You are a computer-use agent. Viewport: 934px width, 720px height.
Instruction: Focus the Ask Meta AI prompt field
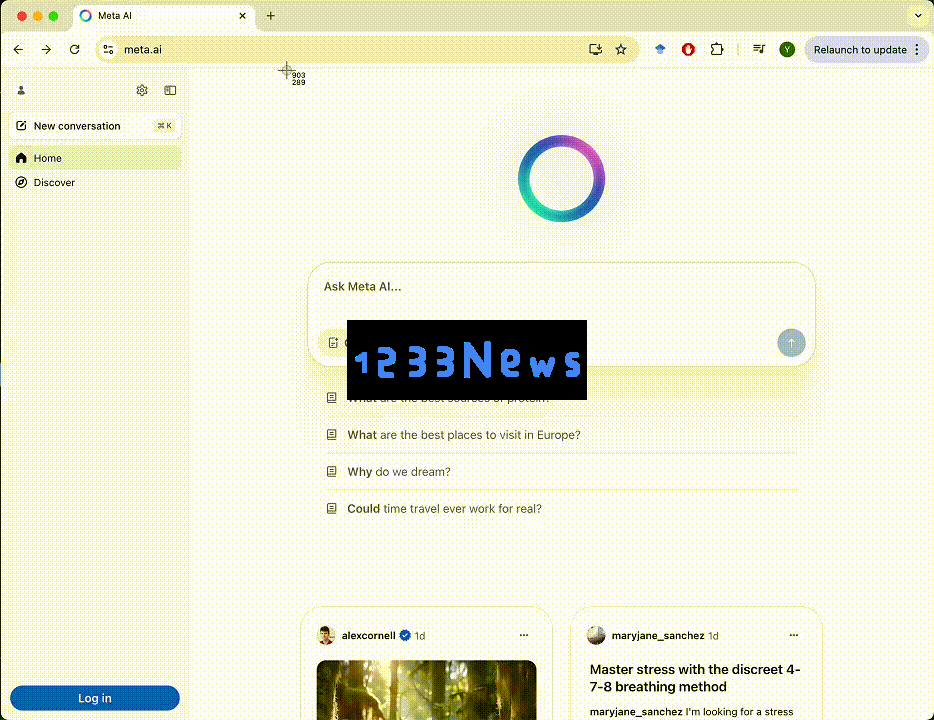[x=561, y=287]
